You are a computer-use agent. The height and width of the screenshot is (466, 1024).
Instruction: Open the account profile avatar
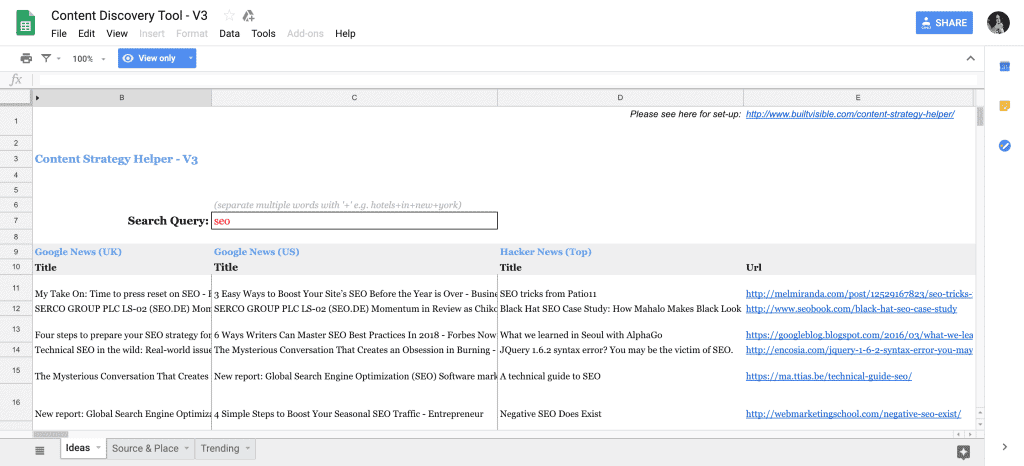coord(998,23)
